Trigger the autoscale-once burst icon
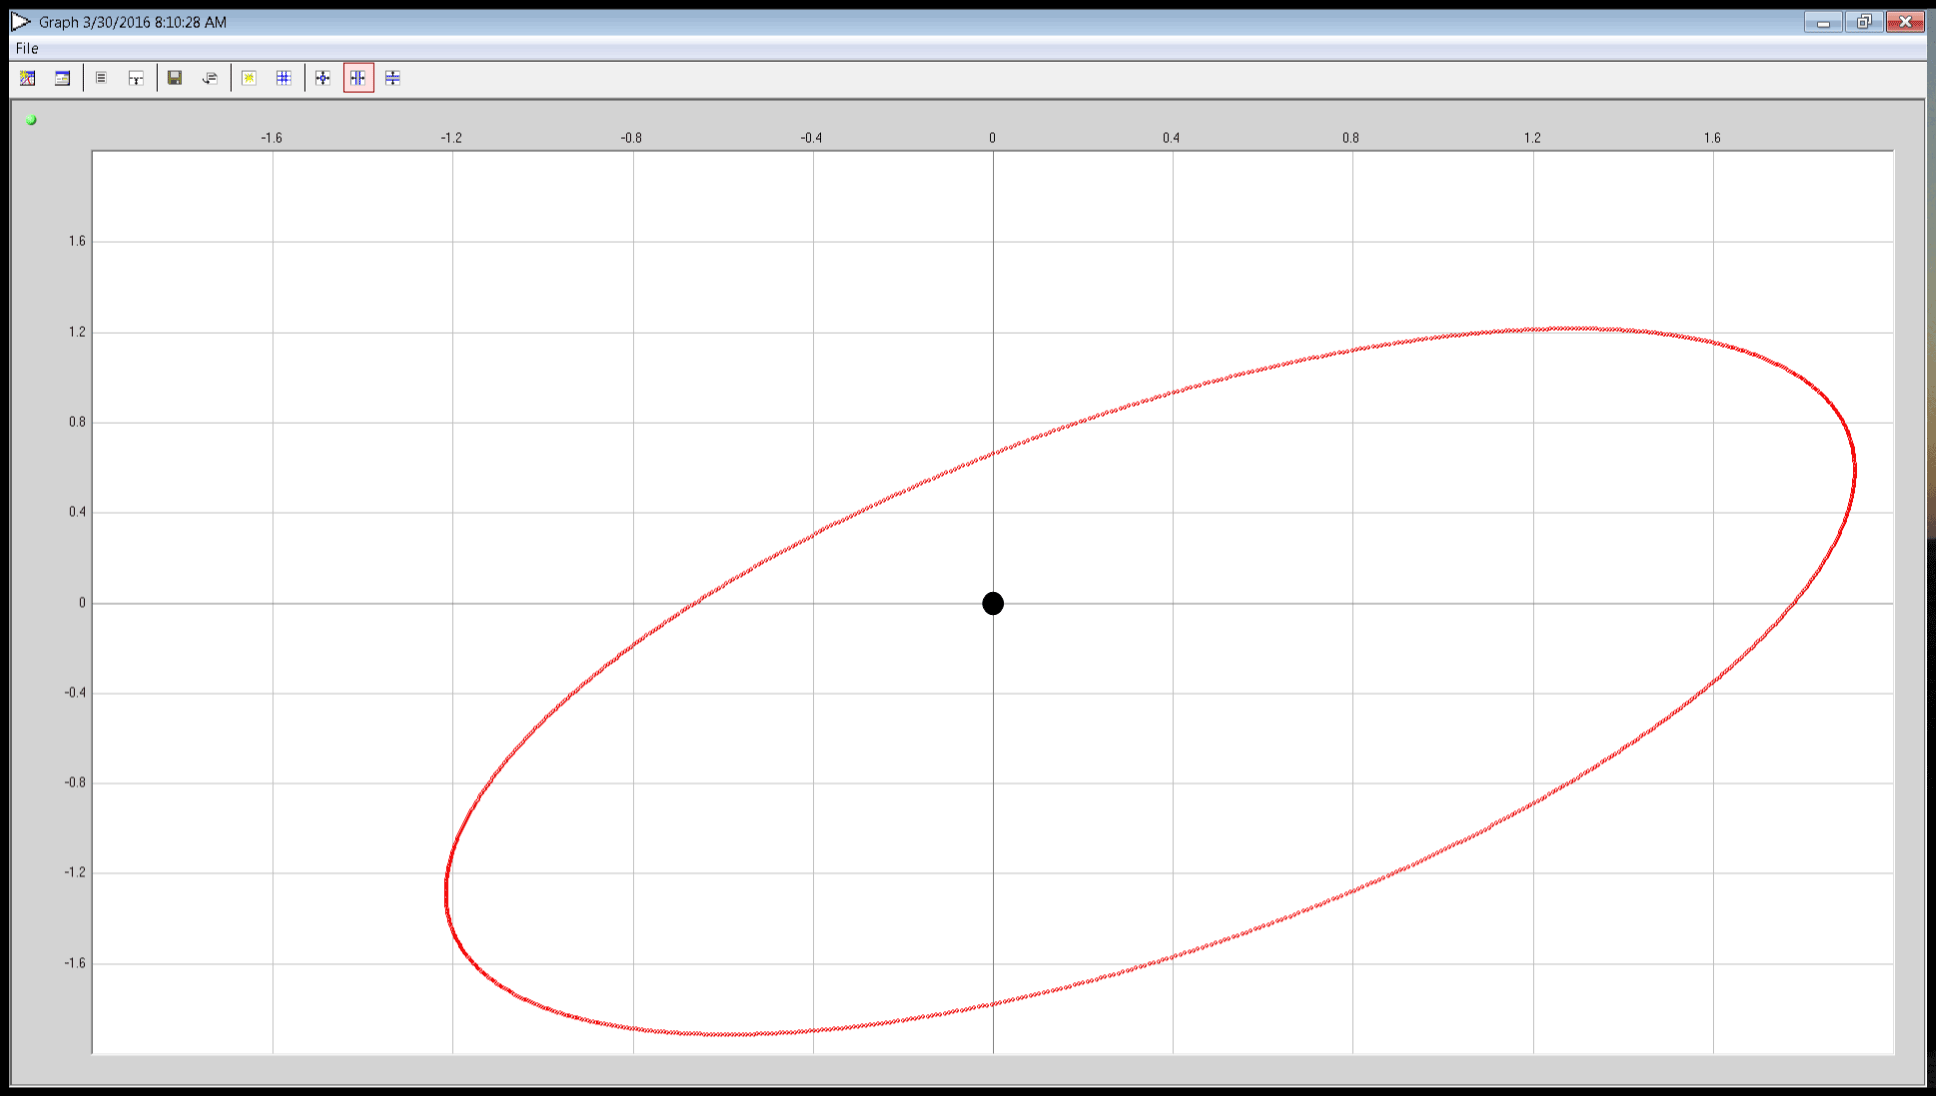The height and width of the screenshot is (1096, 1936). coord(248,78)
